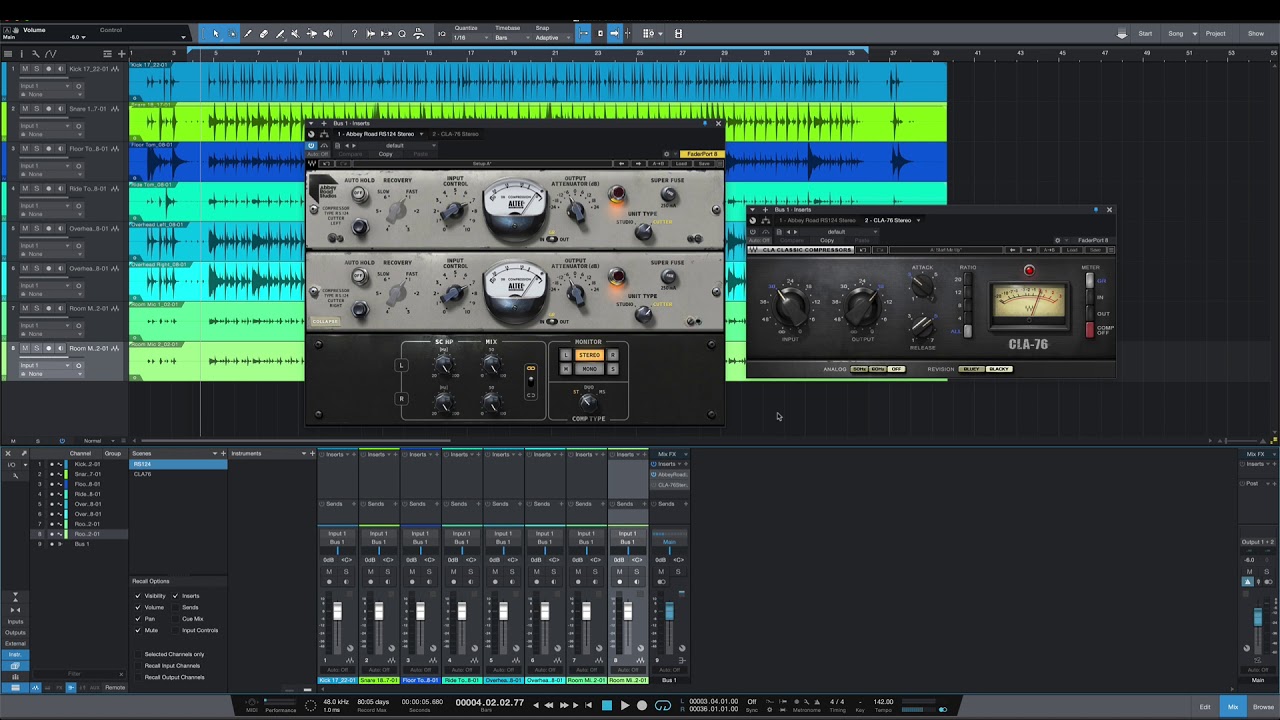Open the Browse panel
The width and height of the screenshot is (1280, 720).
coord(1263,707)
